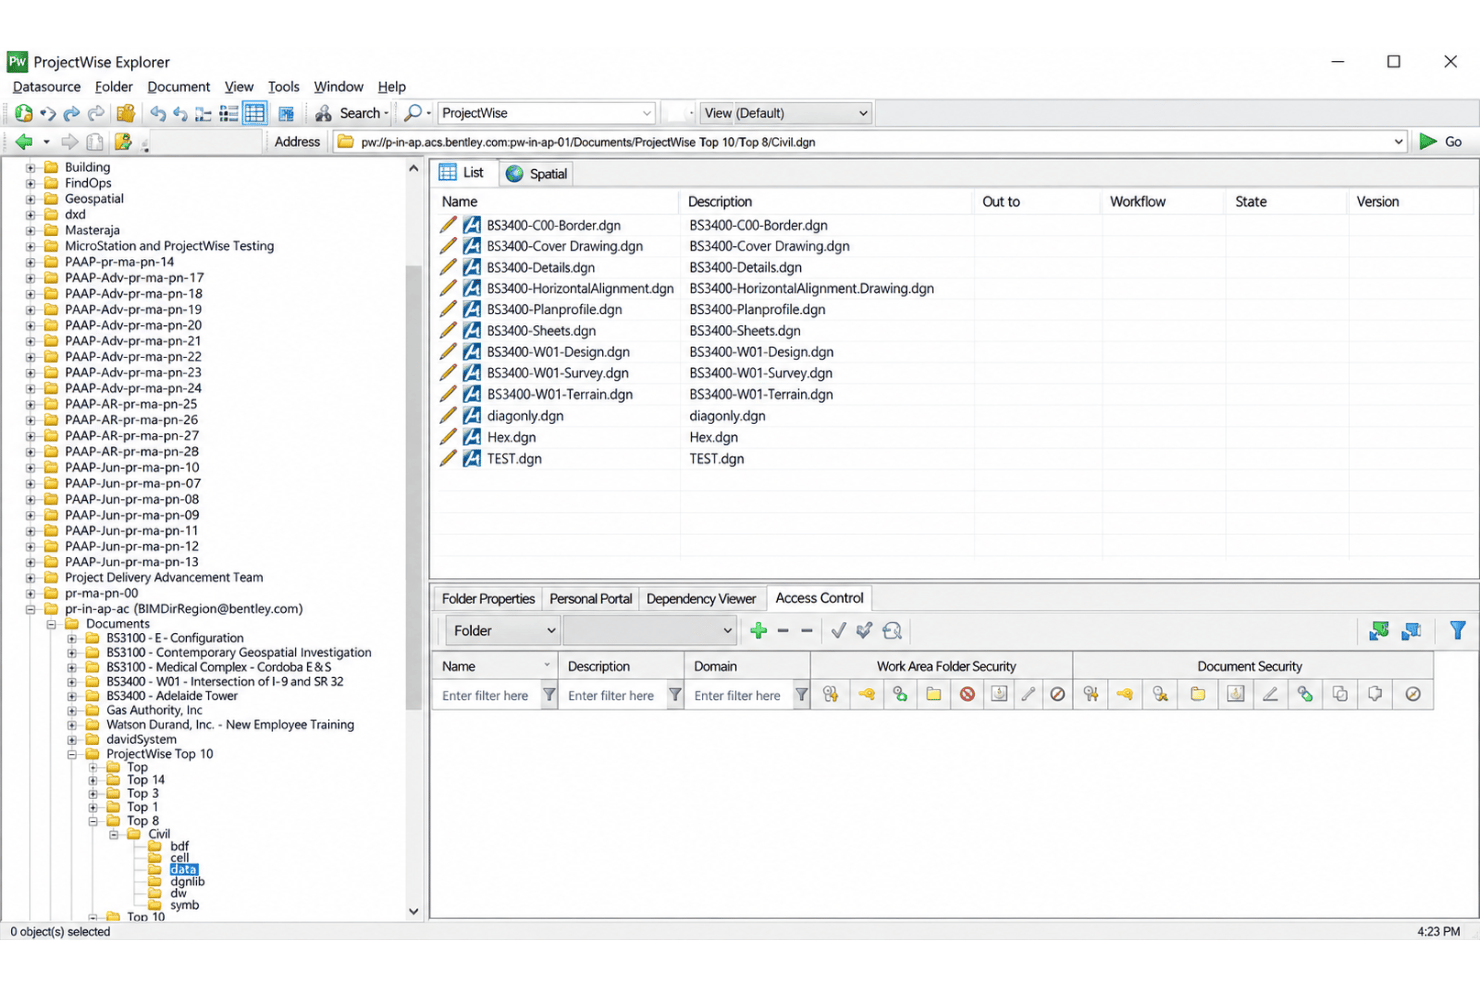Image resolution: width=1480 pixels, height=987 pixels.
Task: Open the Folder dropdown in Access Control
Action: click(x=501, y=631)
